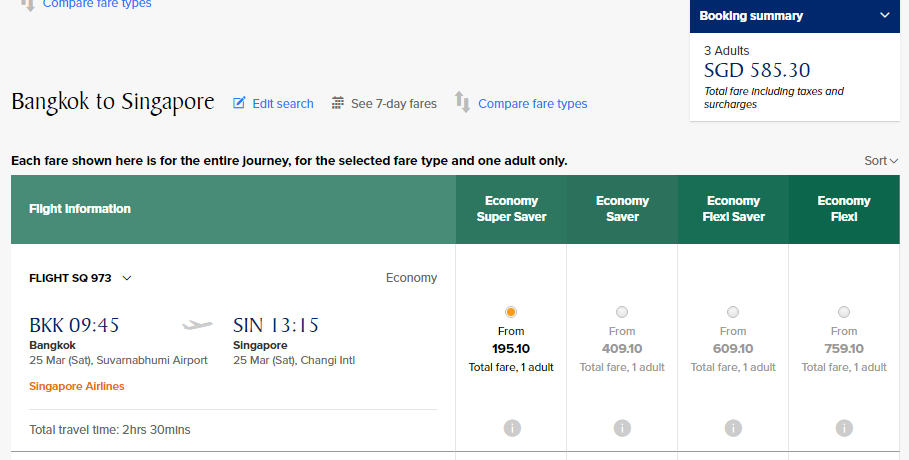Click the Economy Flexi column header

[844, 209]
